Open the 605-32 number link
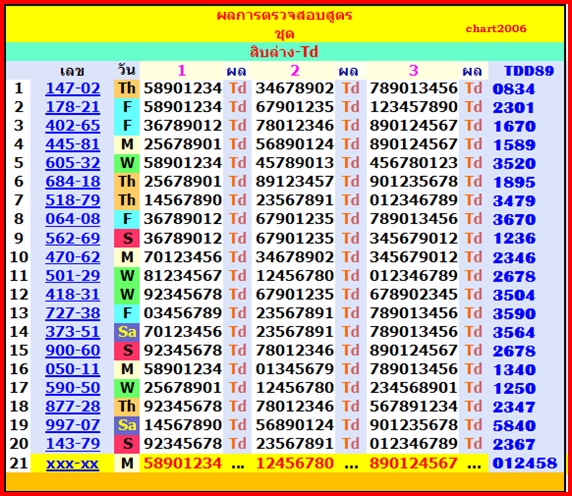This screenshot has height=496, width=572. [x=73, y=163]
